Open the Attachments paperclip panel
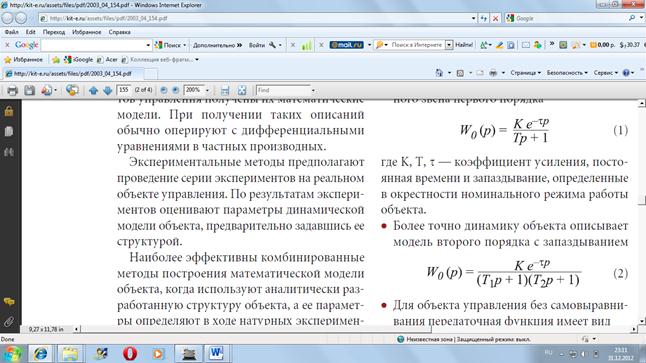The height and width of the screenshot is (363, 646). [x=9, y=321]
